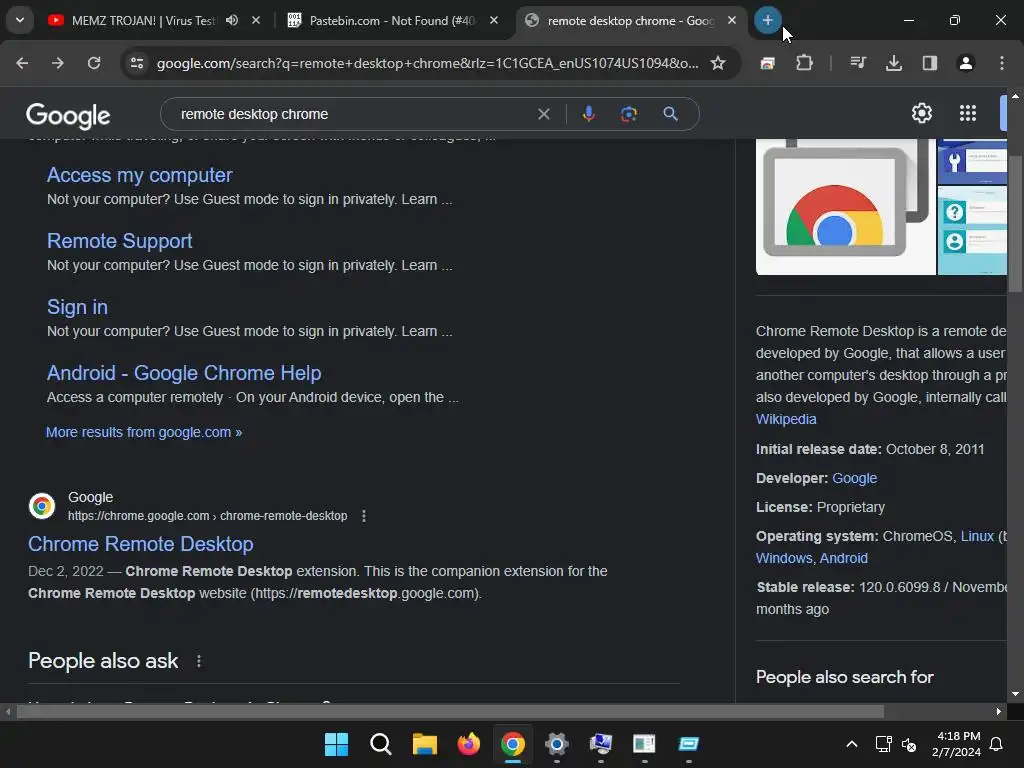1024x768 pixels.
Task: Open Settings gear app on taskbar
Action: (x=556, y=744)
